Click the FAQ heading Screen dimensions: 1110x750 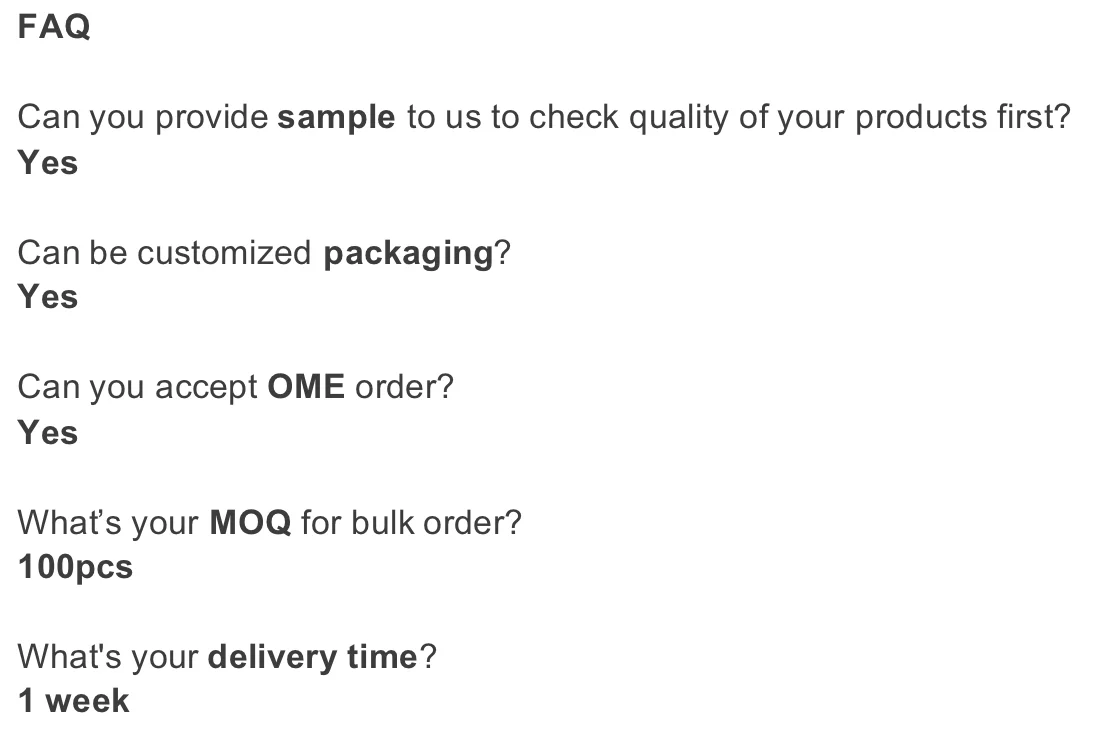(54, 27)
